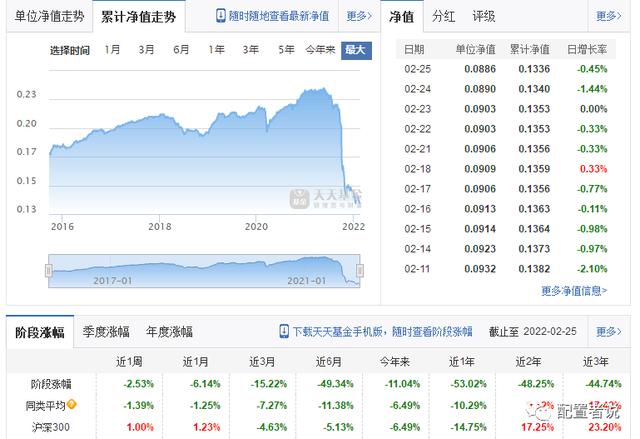
Task: Open the 随时随地查看最新净值 link
Action: (x=279, y=16)
